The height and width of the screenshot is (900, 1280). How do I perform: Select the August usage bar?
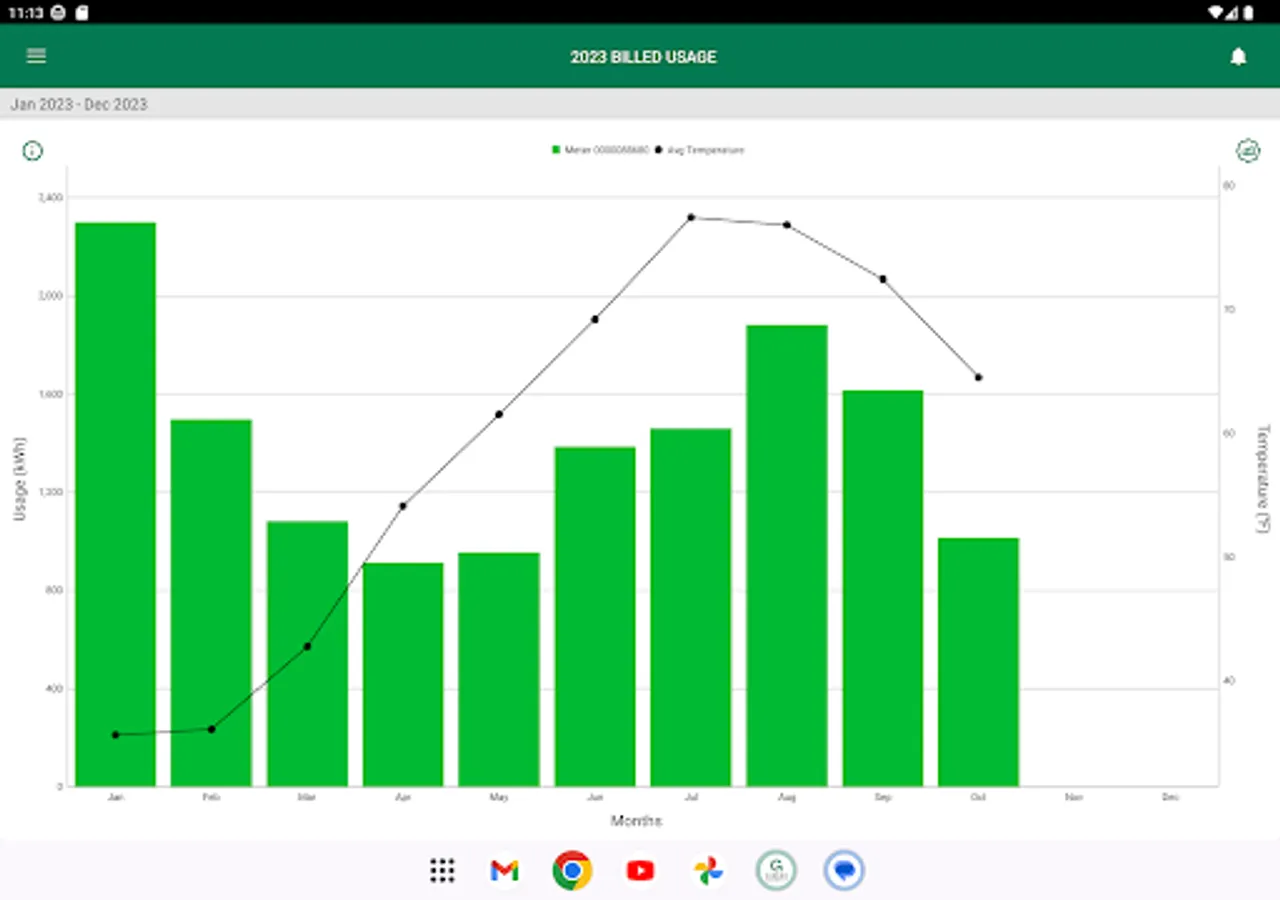pyautogui.click(x=787, y=550)
